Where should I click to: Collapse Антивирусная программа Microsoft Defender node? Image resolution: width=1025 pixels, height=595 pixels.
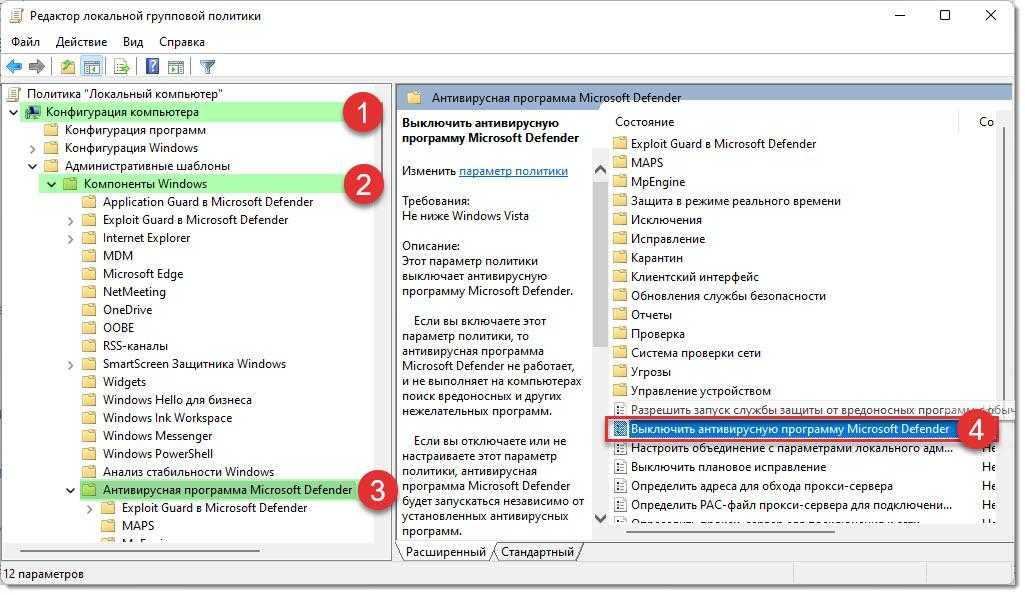[x=70, y=490]
